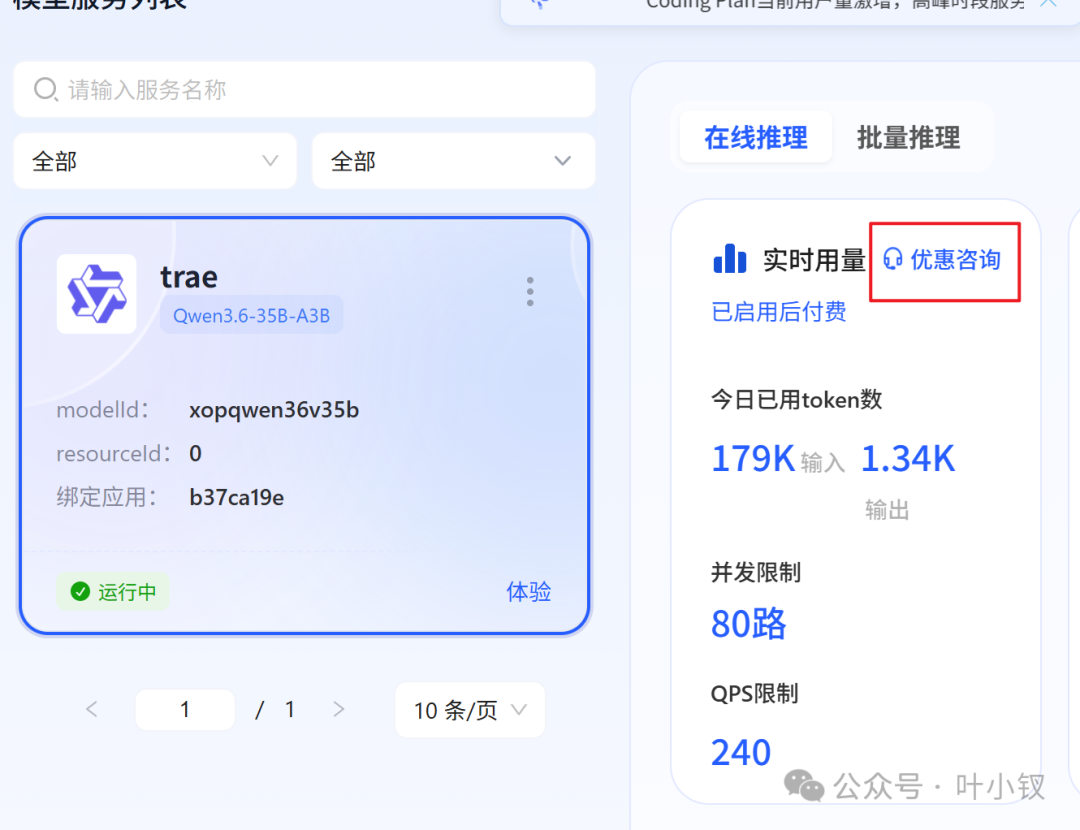Click modelId value xopqwen36v35b
Image resolution: width=1080 pixels, height=830 pixels.
coord(274,410)
